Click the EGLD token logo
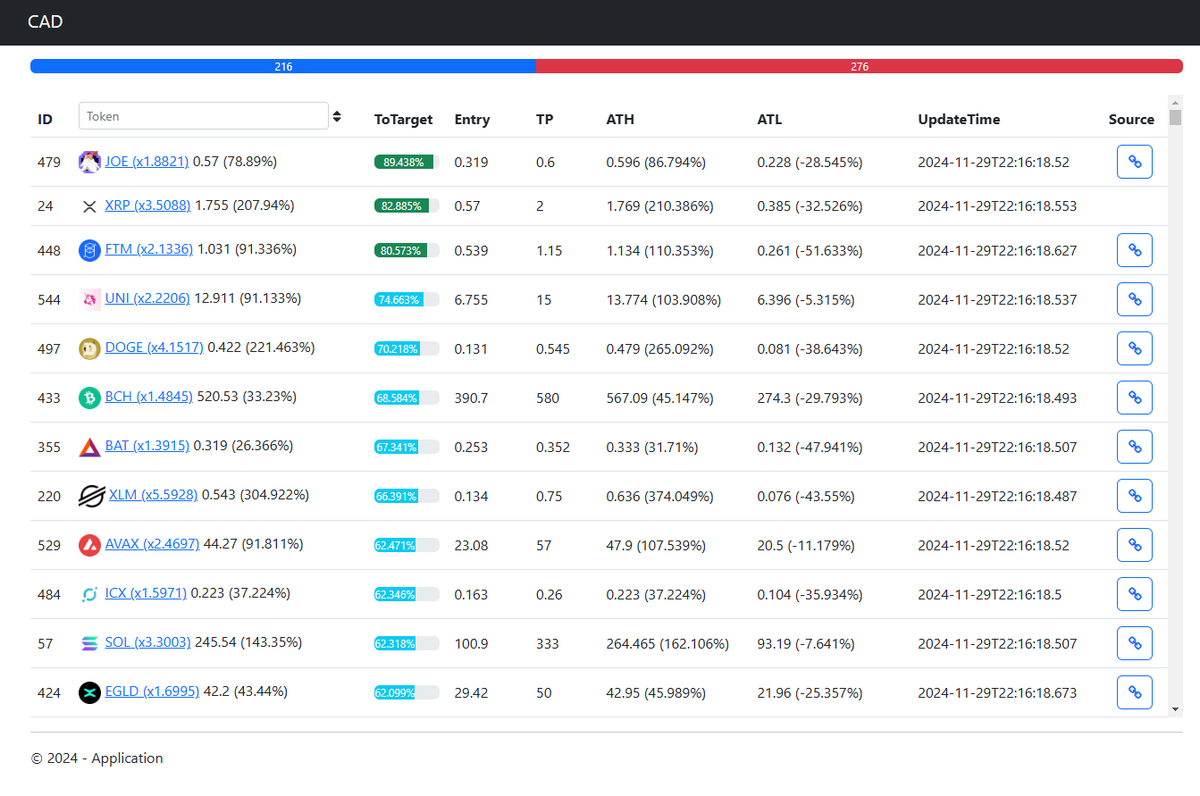This screenshot has height=796, width=1200. click(x=90, y=692)
